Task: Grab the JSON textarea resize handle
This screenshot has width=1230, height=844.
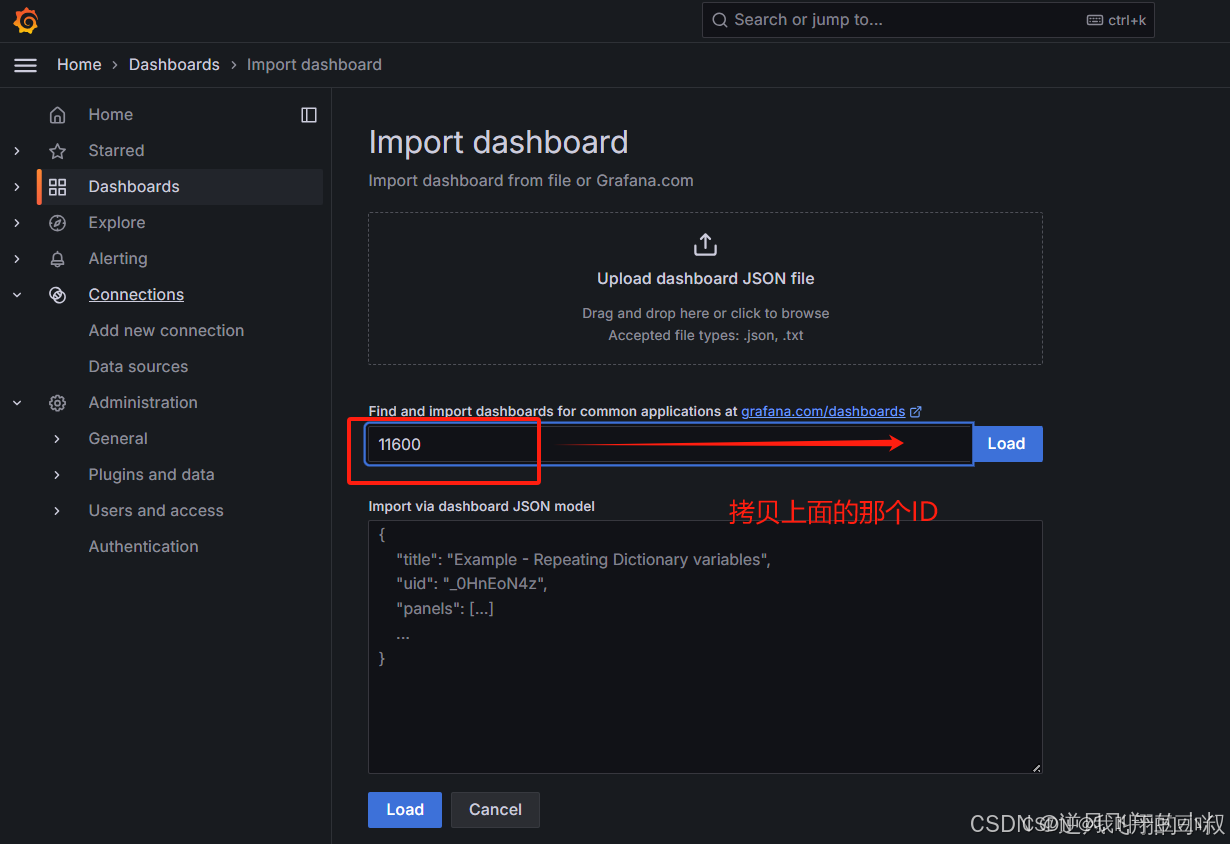Action: 1036,768
